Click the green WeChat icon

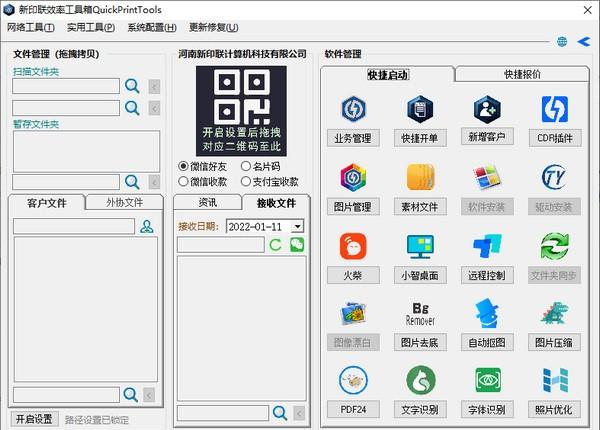coord(297,244)
